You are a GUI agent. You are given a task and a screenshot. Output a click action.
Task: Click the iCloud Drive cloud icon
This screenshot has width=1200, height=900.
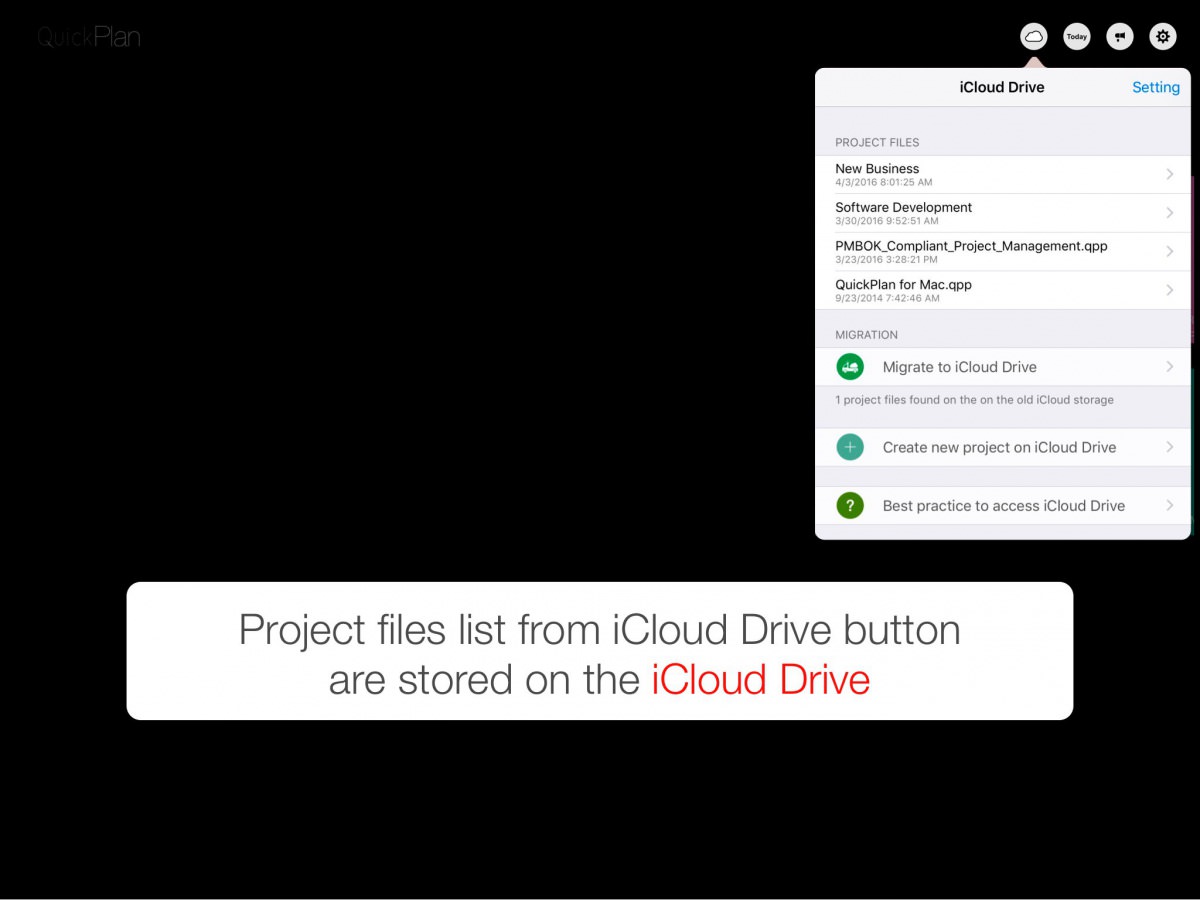click(1034, 37)
